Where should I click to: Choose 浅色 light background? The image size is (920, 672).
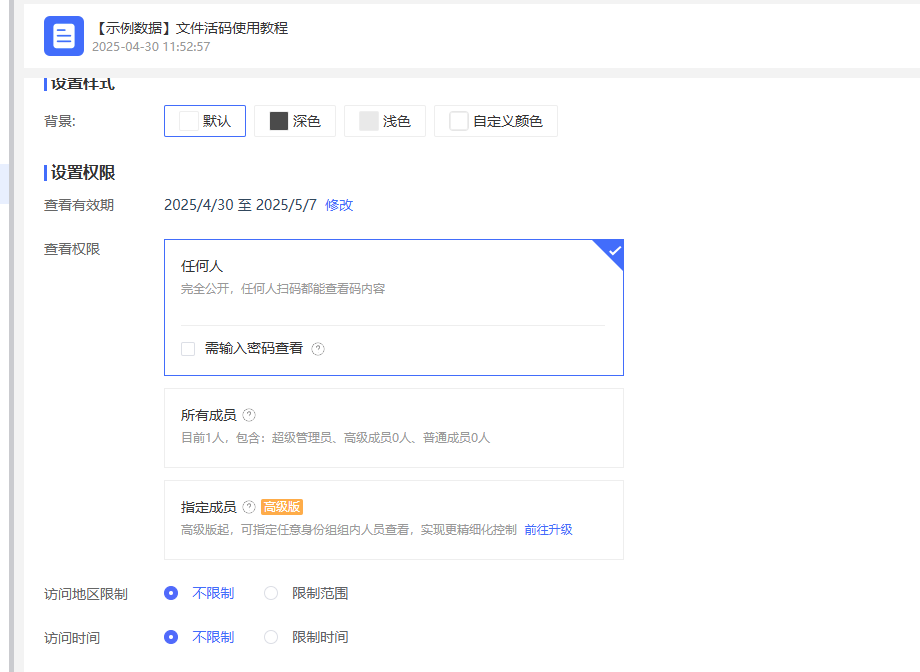pos(385,121)
